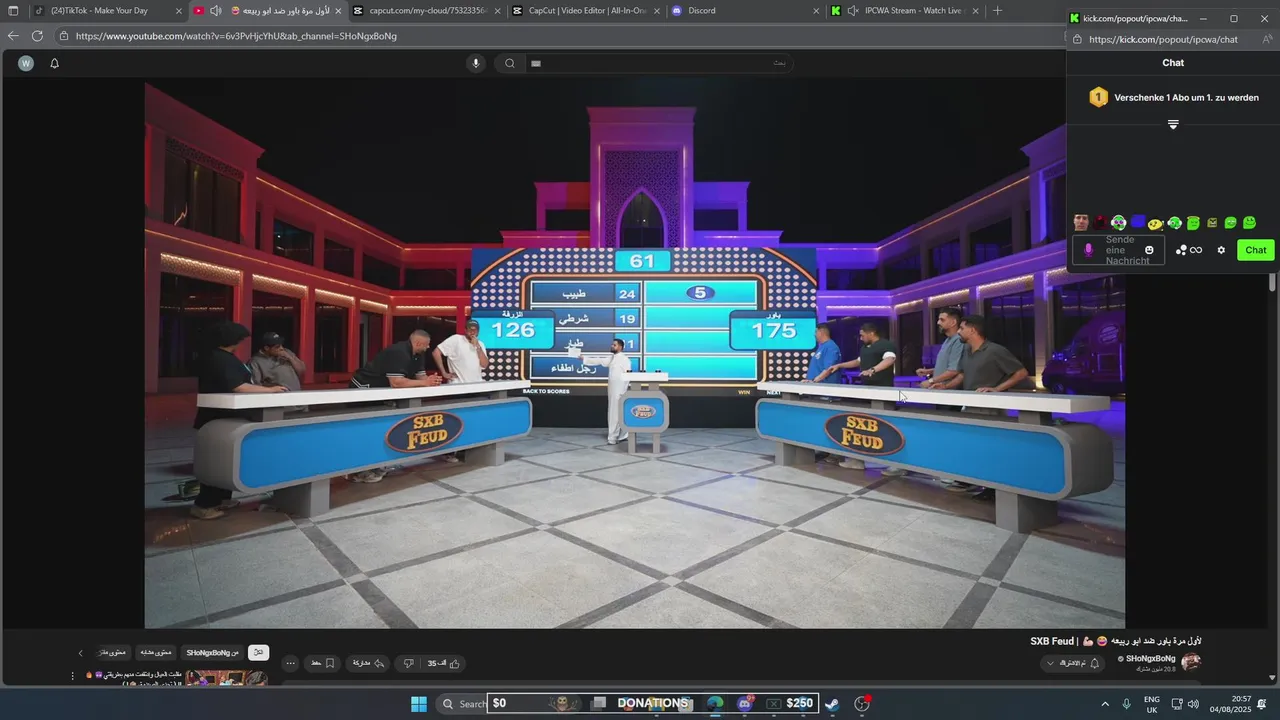Dislike the SXB Feud video
Image resolution: width=1280 pixels, height=720 pixels.
coord(408,663)
